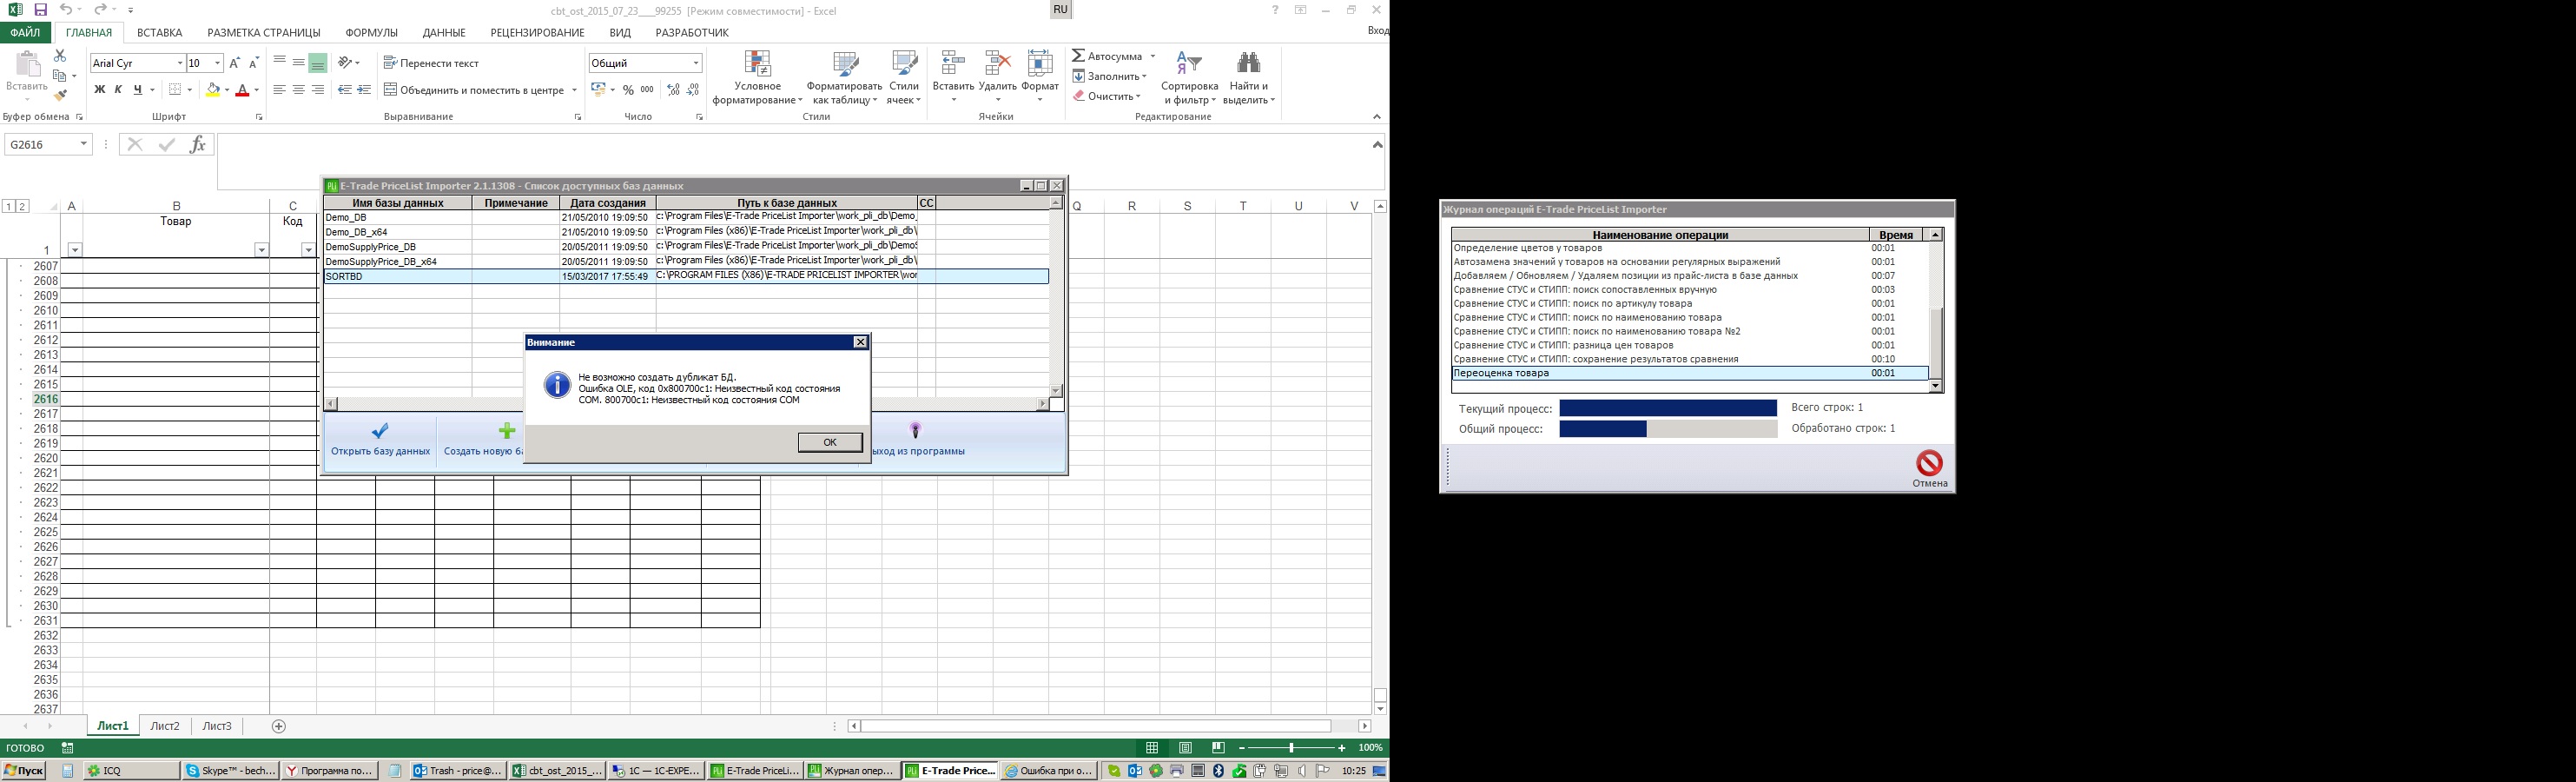
Task: Switch to the РАЗРАБОТЧИК ribbon tab
Action: coord(692,33)
